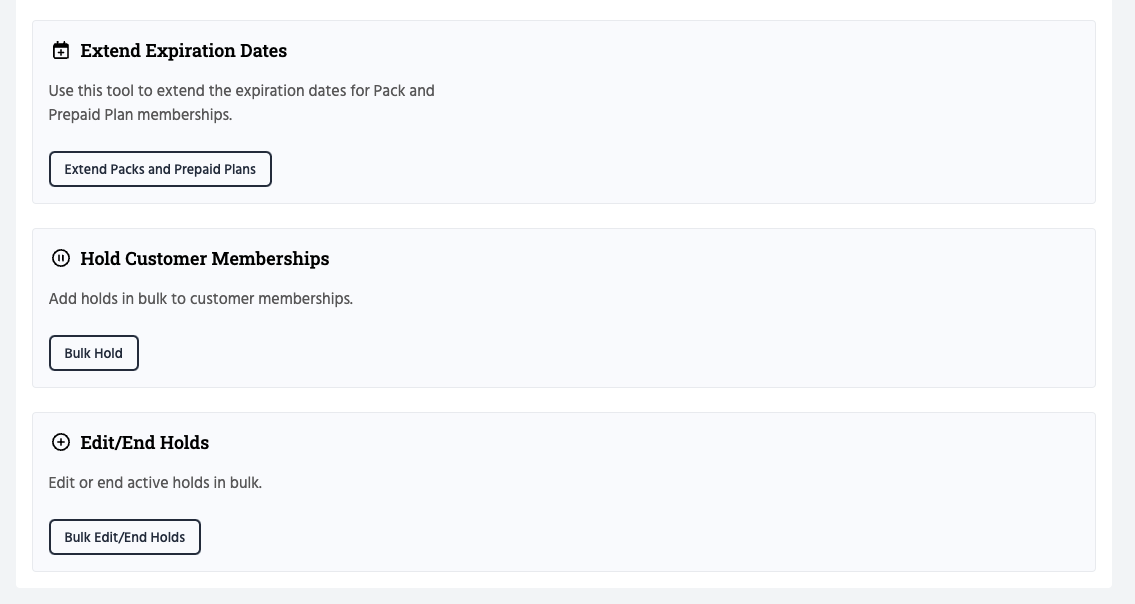1135x604 pixels.
Task: Click the Hold Customer Memberships title
Action: tap(205, 259)
